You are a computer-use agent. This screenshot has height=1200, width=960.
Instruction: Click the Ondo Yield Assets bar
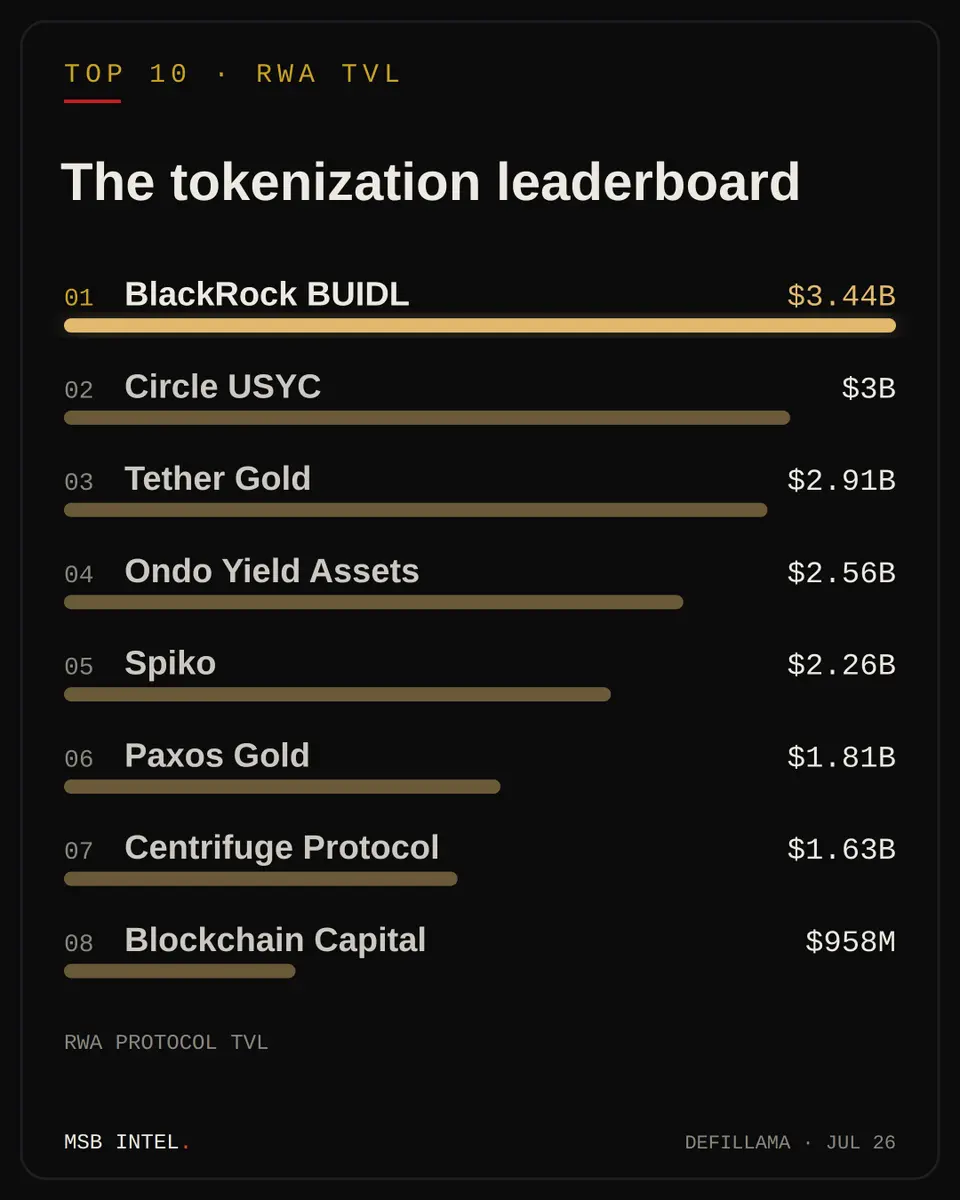tap(374, 602)
